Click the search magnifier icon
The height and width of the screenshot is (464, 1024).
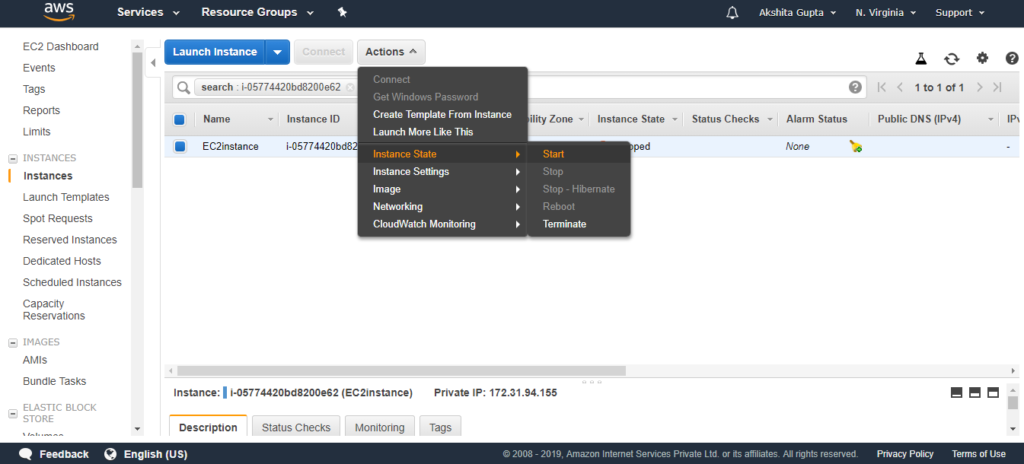pyautogui.click(x=184, y=88)
